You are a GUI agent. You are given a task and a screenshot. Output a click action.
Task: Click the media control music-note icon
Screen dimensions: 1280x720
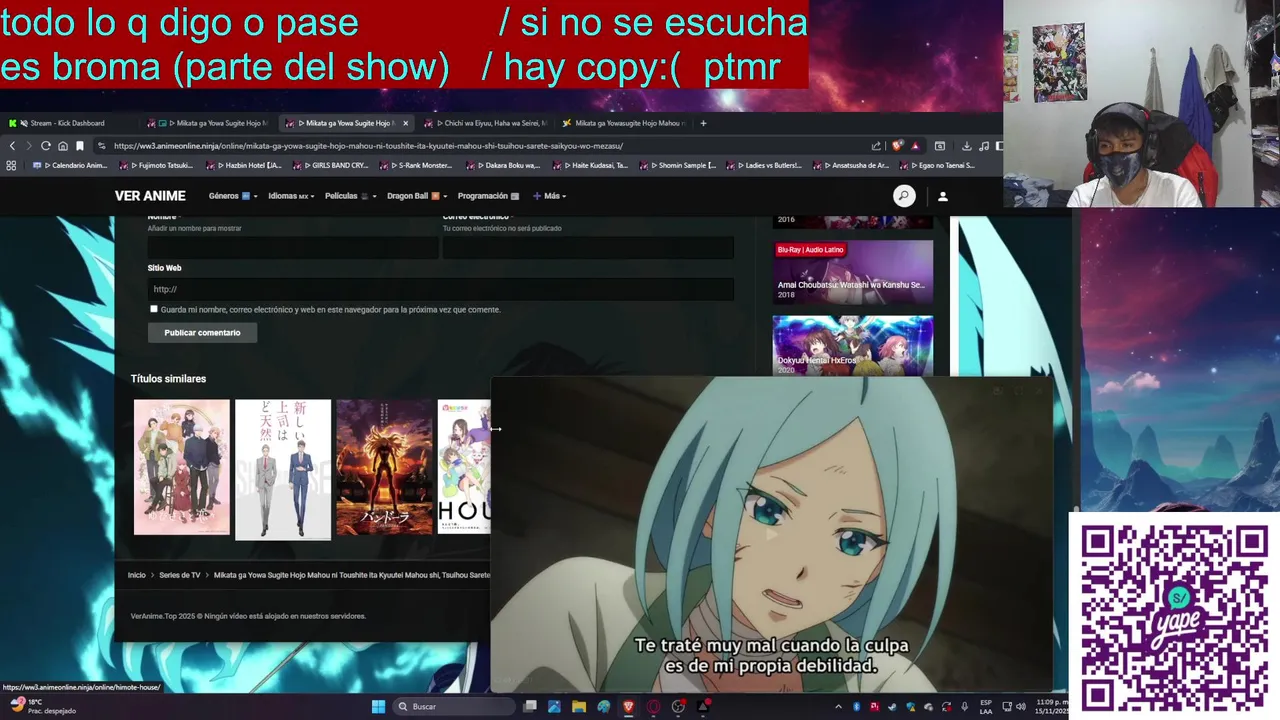point(984,146)
